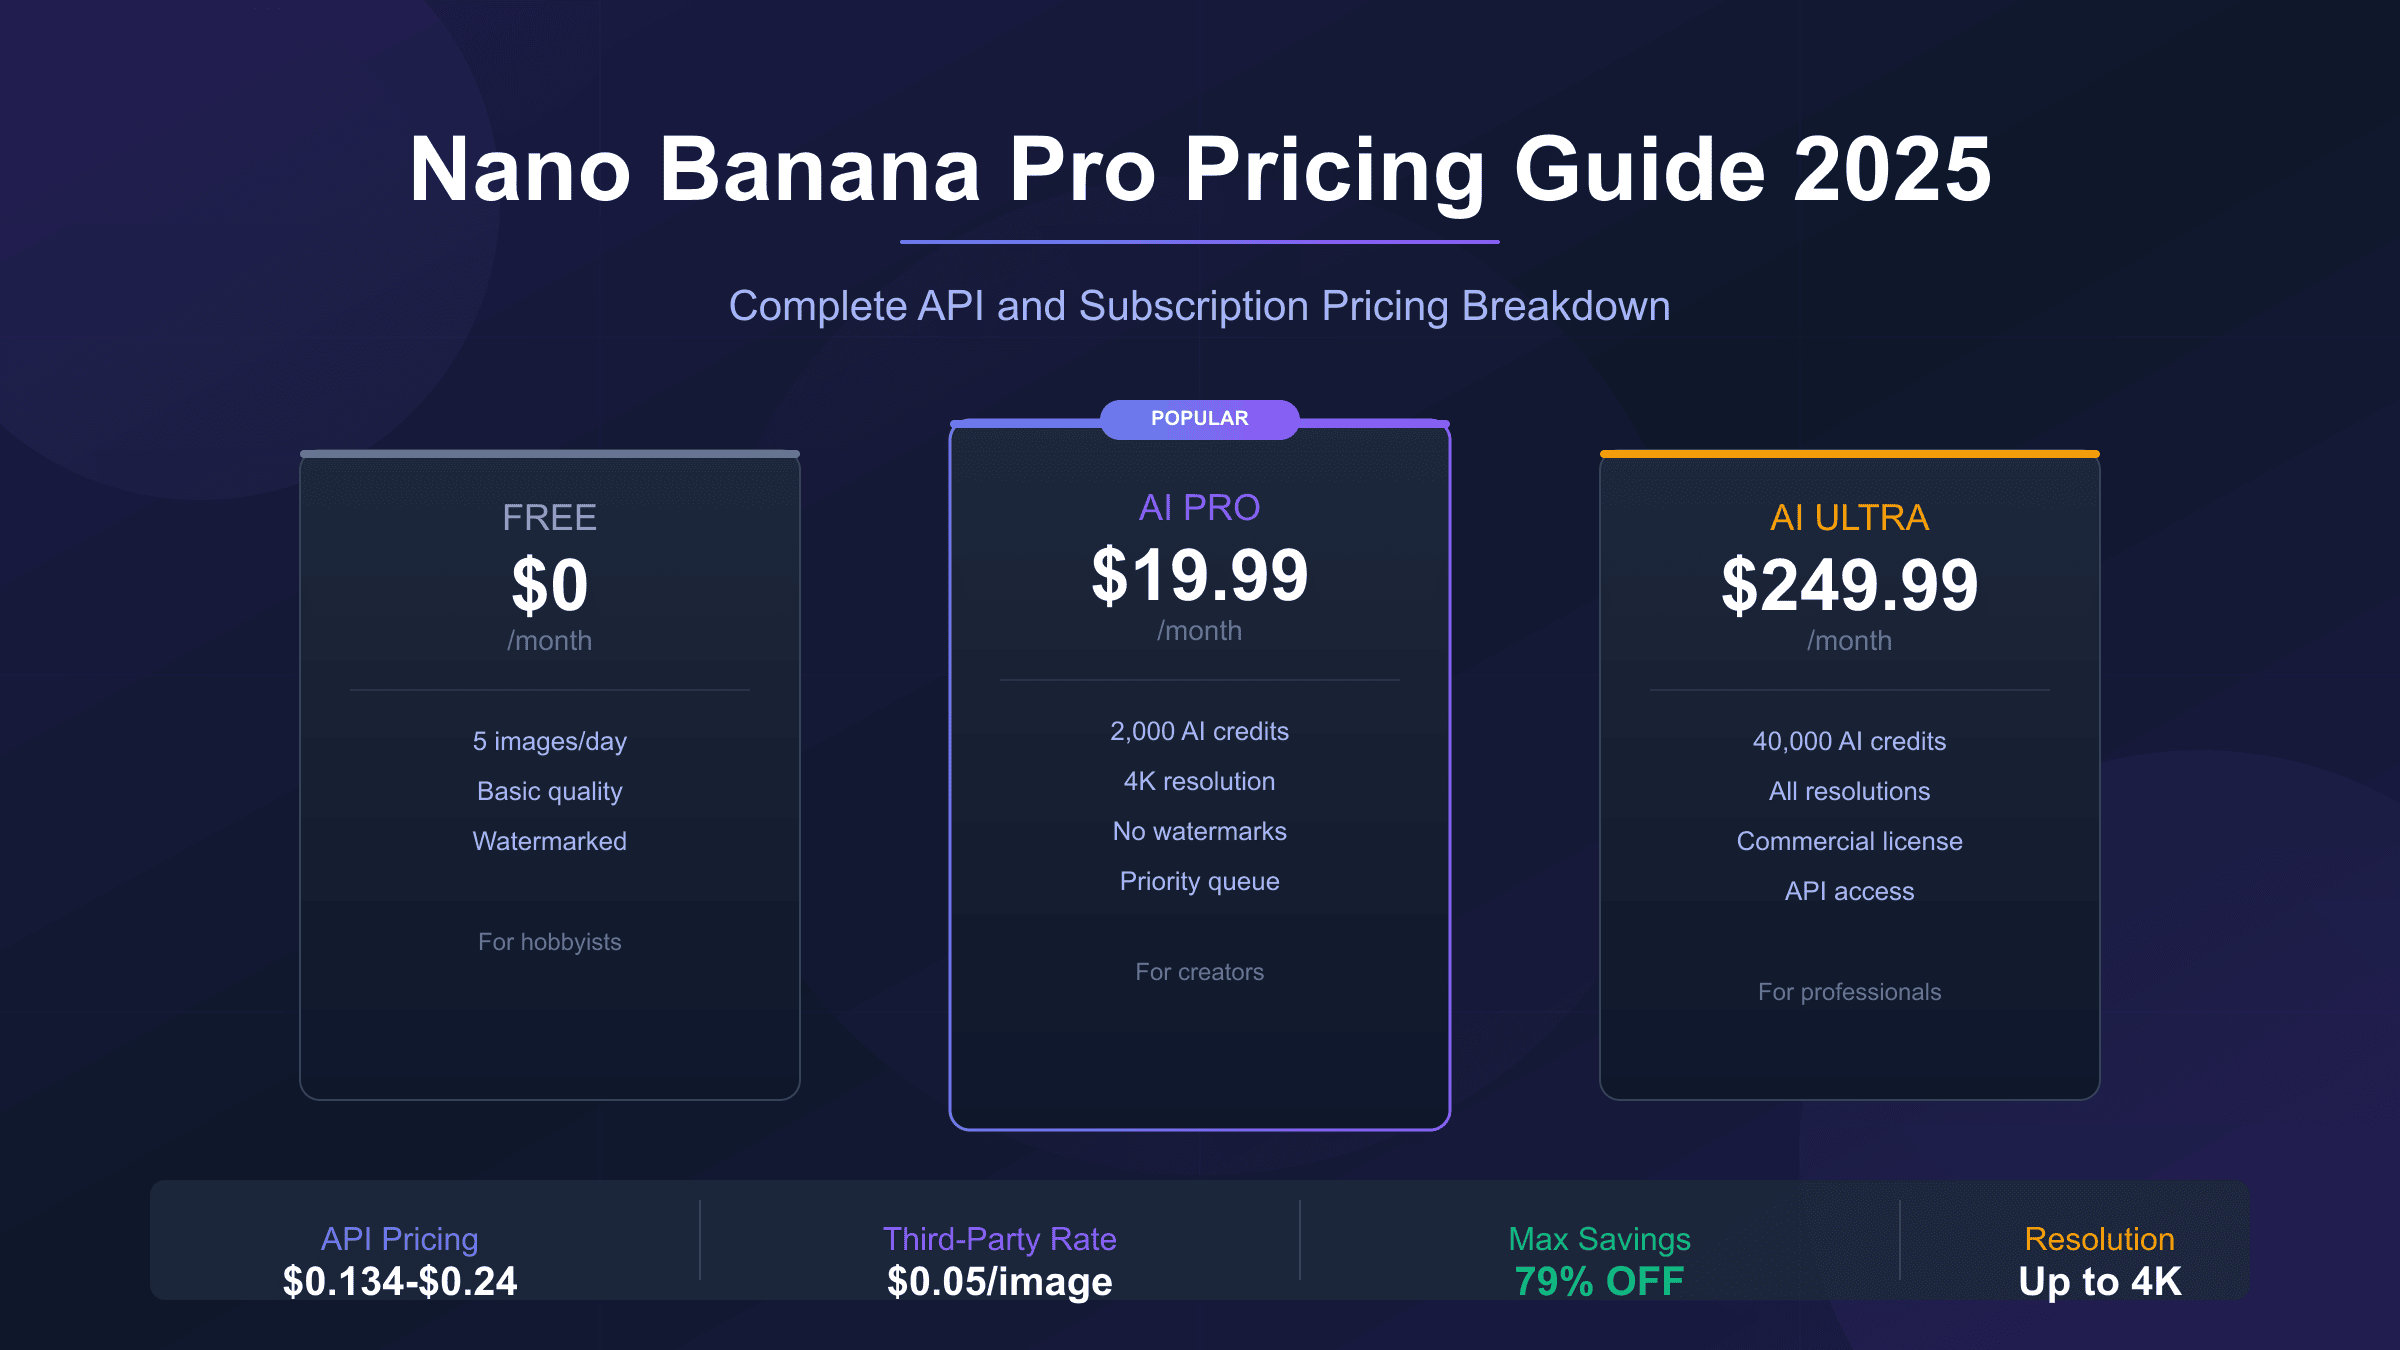This screenshot has width=2400, height=1350.
Task: Click the $19.99 price
Action: click(1199, 576)
